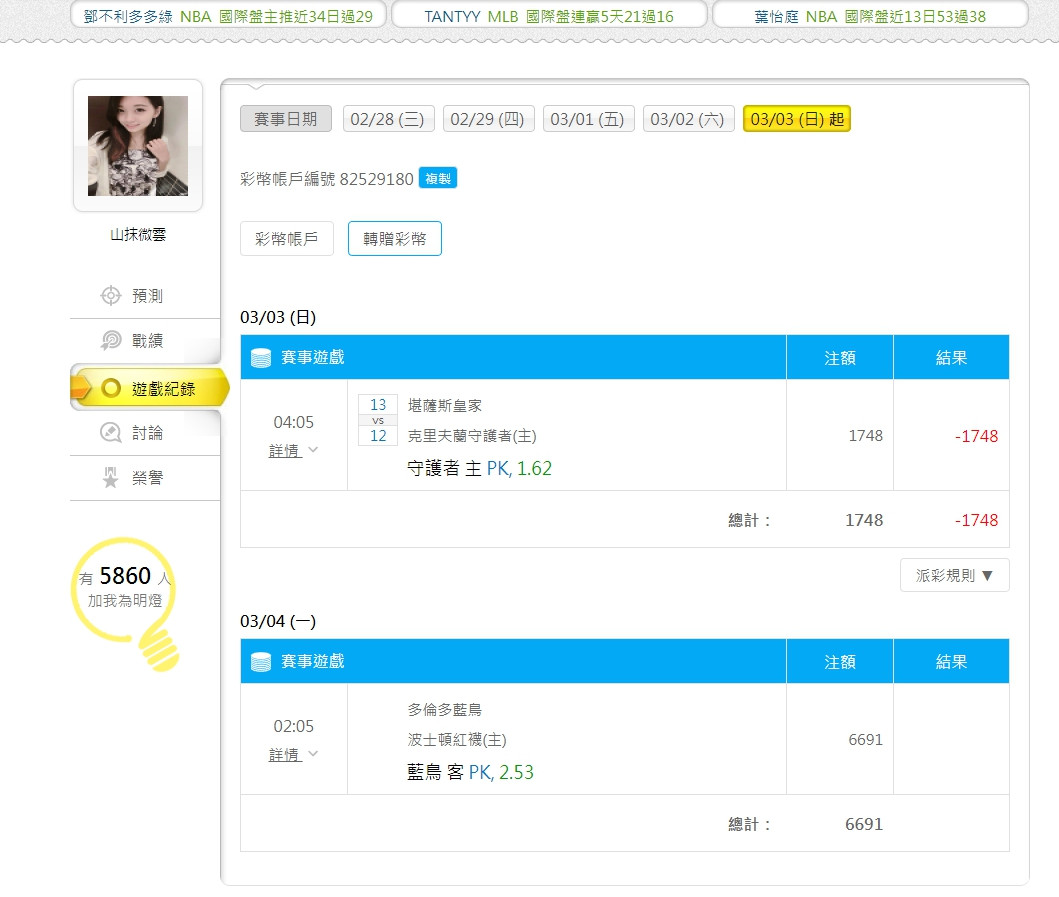Image resolution: width=1059 pixels, height=897 pixels.
Task: Open 討論 in the sidebar menu
Action: (145, 432)
